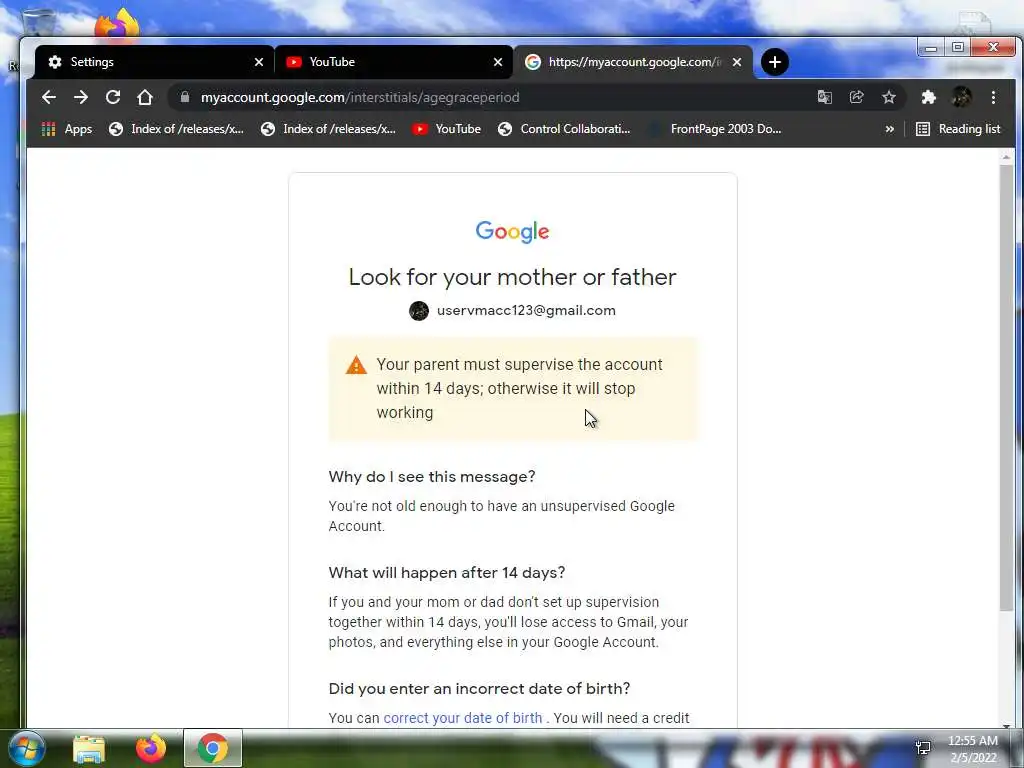This screenshot has width=1024, height=768.
Task: Share this page via the share icon
Action: click(x=856, y=97)
